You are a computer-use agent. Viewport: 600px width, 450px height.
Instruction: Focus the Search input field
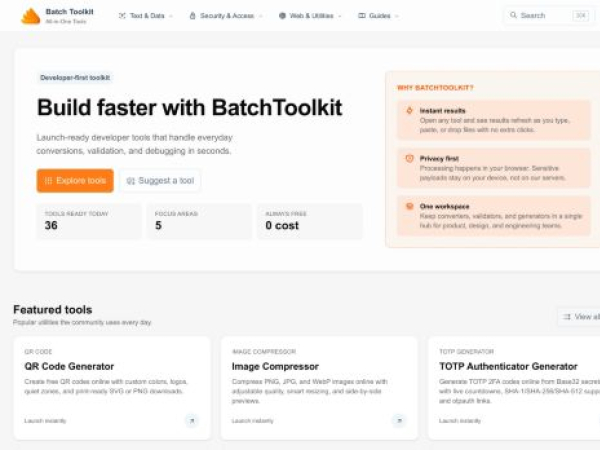[x=549, y=15]
